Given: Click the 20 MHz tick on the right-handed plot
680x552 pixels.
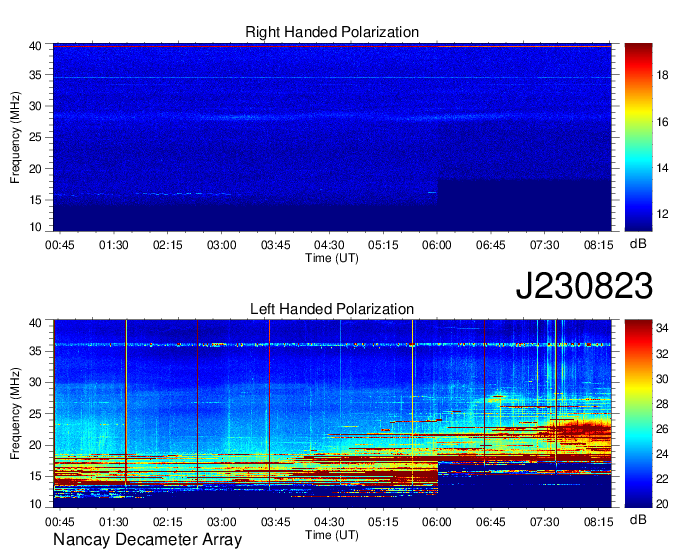Looking at the screenshot, I should coord(35,169).
